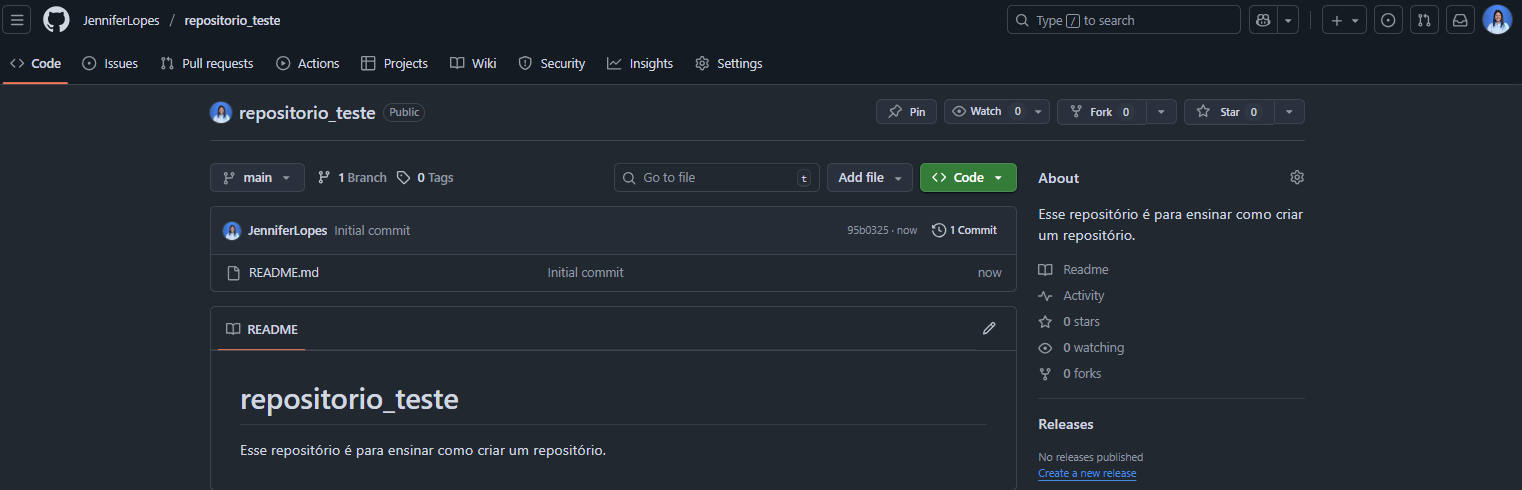
Task: Open the hamburger navigation menu
Action: point(19,20)
